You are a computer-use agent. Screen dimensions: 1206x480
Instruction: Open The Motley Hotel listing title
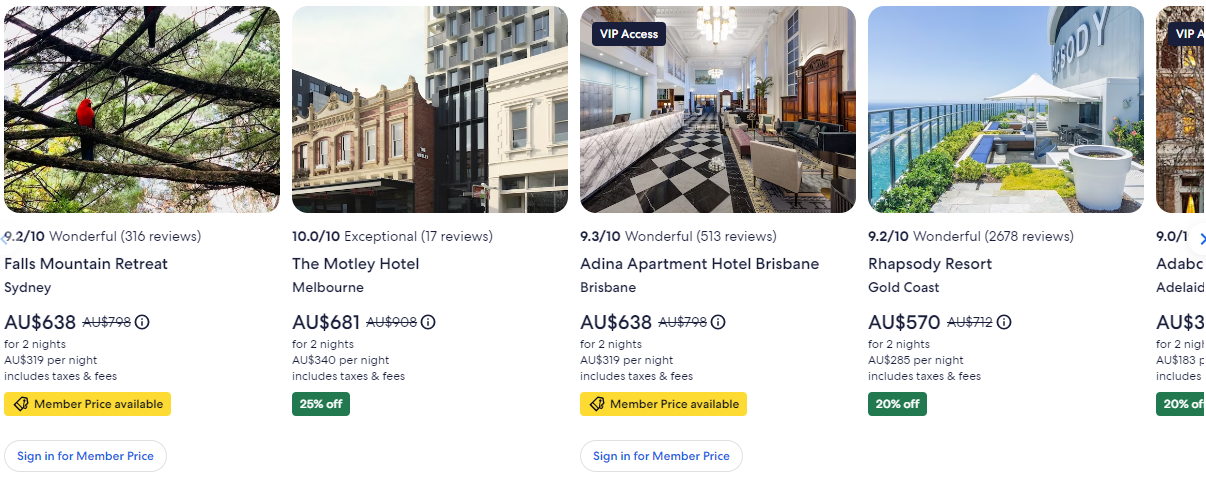(356, 264)
